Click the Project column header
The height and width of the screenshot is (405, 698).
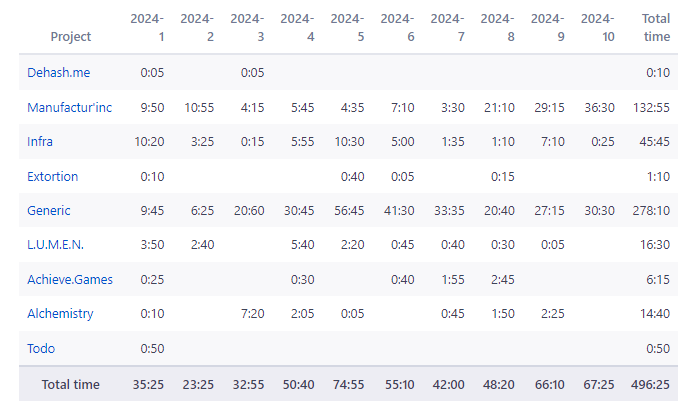[x=70, y=36]
